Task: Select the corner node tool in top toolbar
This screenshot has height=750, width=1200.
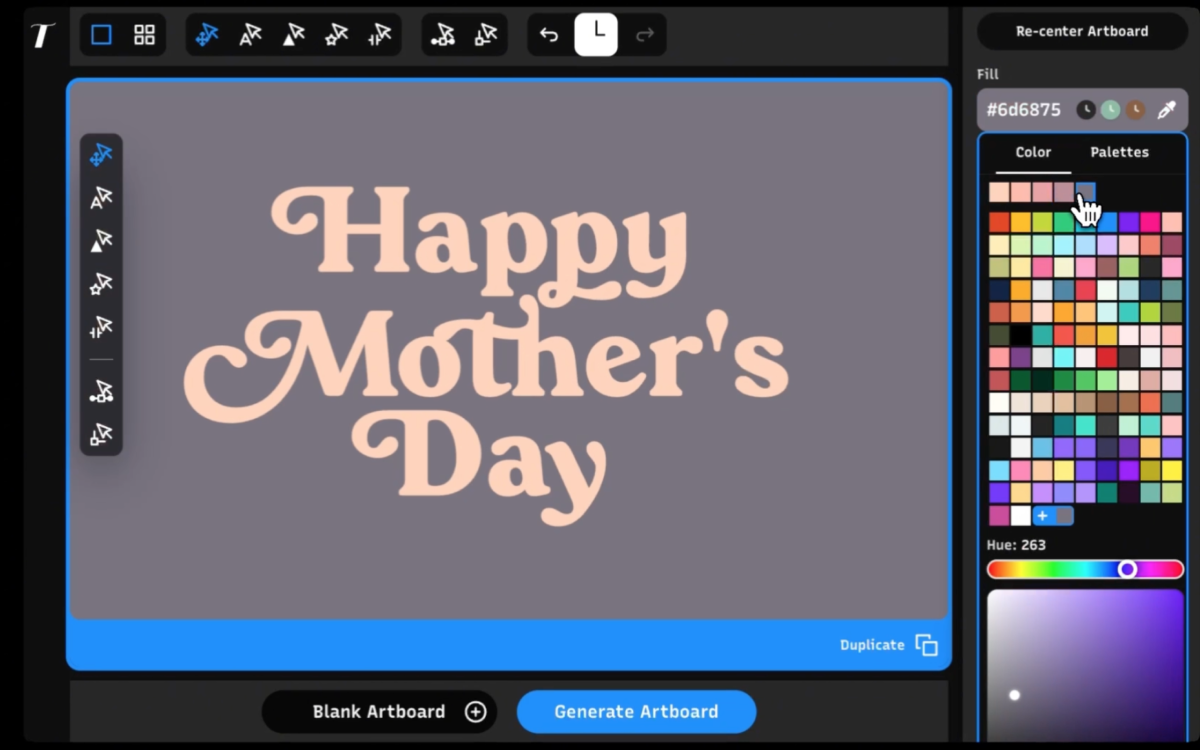Action: coord(486,35)
